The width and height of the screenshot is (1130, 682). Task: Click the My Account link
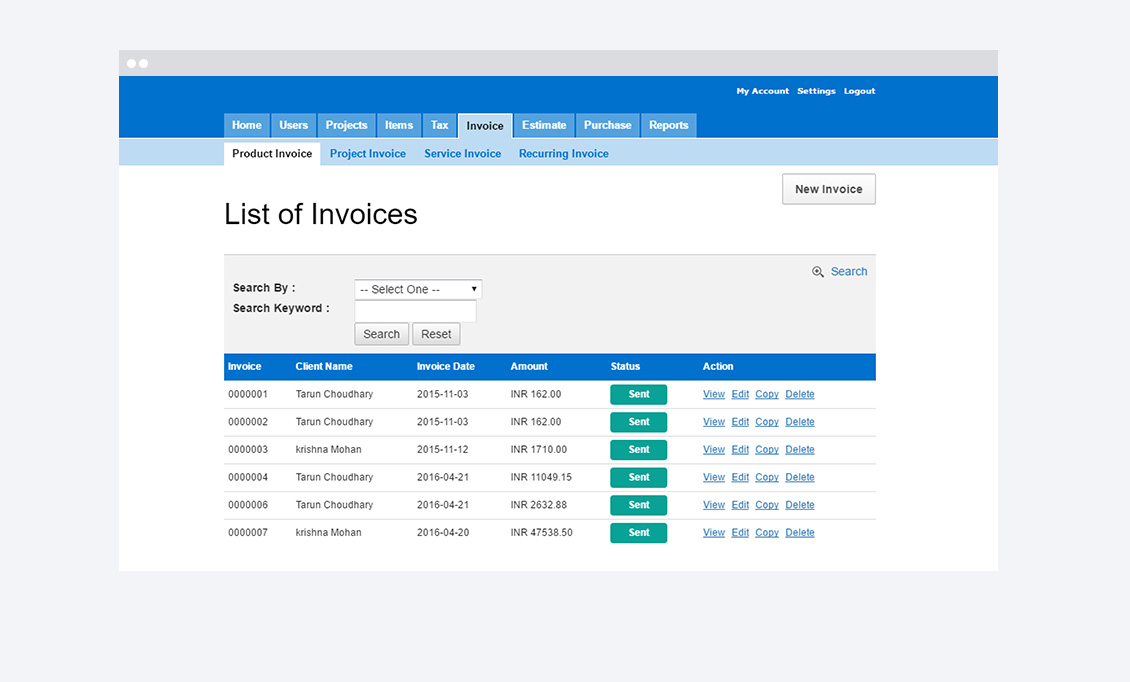point(762,91)
